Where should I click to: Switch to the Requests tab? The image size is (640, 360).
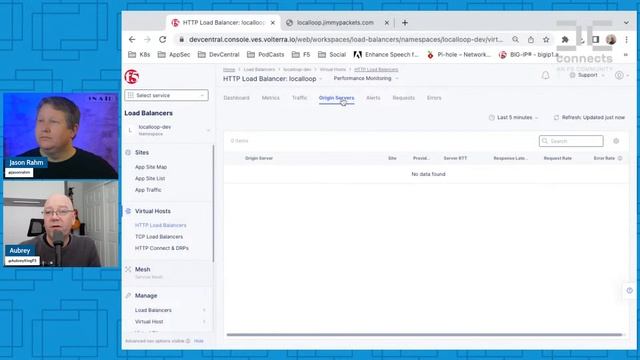click(404, 98)
